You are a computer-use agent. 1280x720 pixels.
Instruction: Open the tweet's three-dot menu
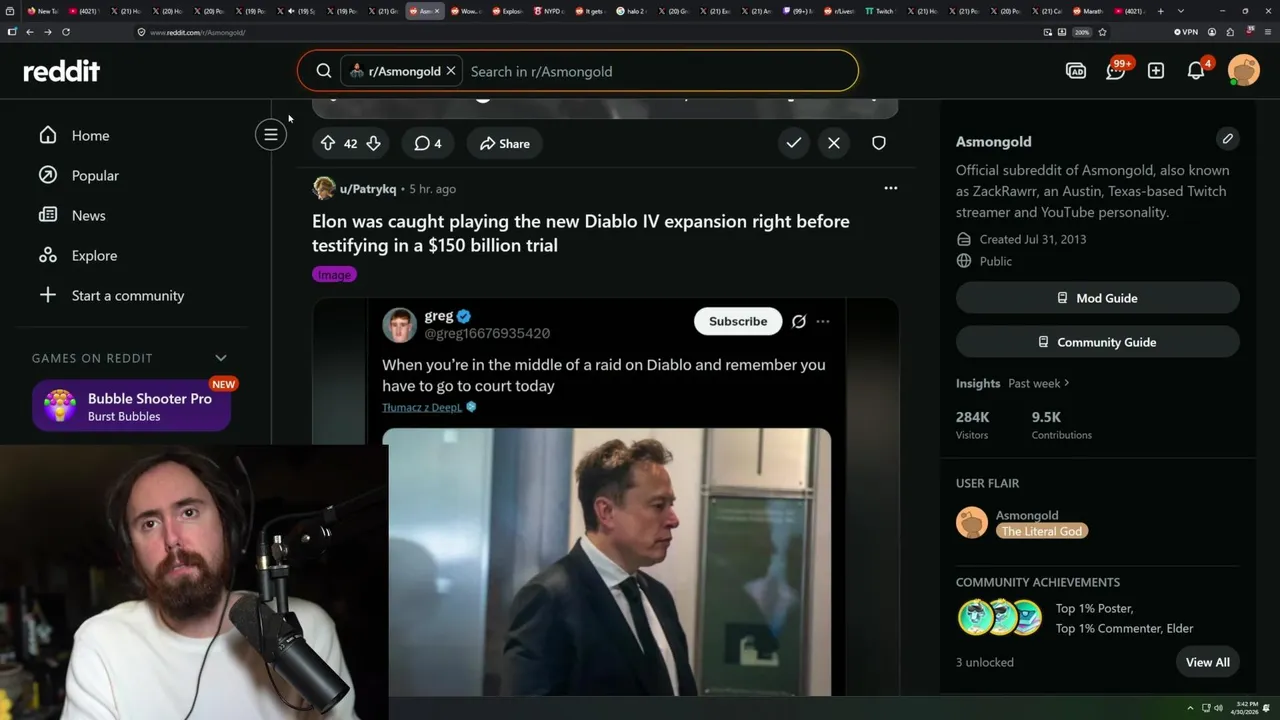click(823, 321)
